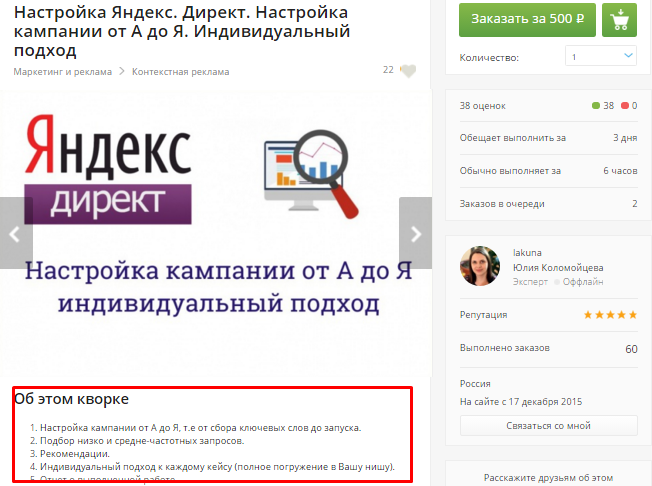Click the 'Выполнено заказов' row
The width and height of the screenshot is (652, 486).
click(x=548, y=348)
